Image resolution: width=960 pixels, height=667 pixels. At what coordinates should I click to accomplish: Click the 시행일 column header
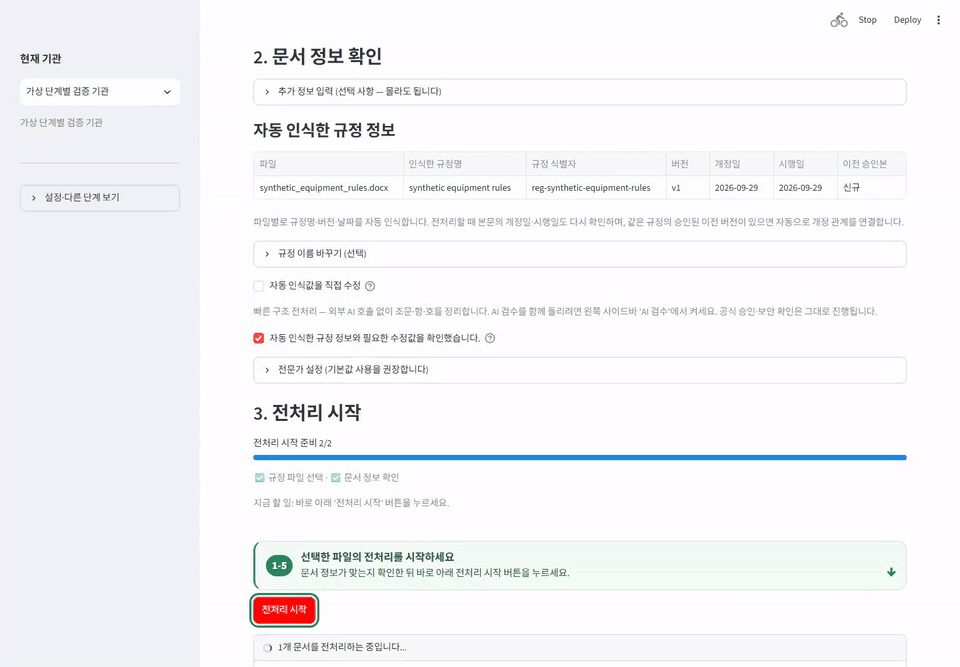point(805,164)
